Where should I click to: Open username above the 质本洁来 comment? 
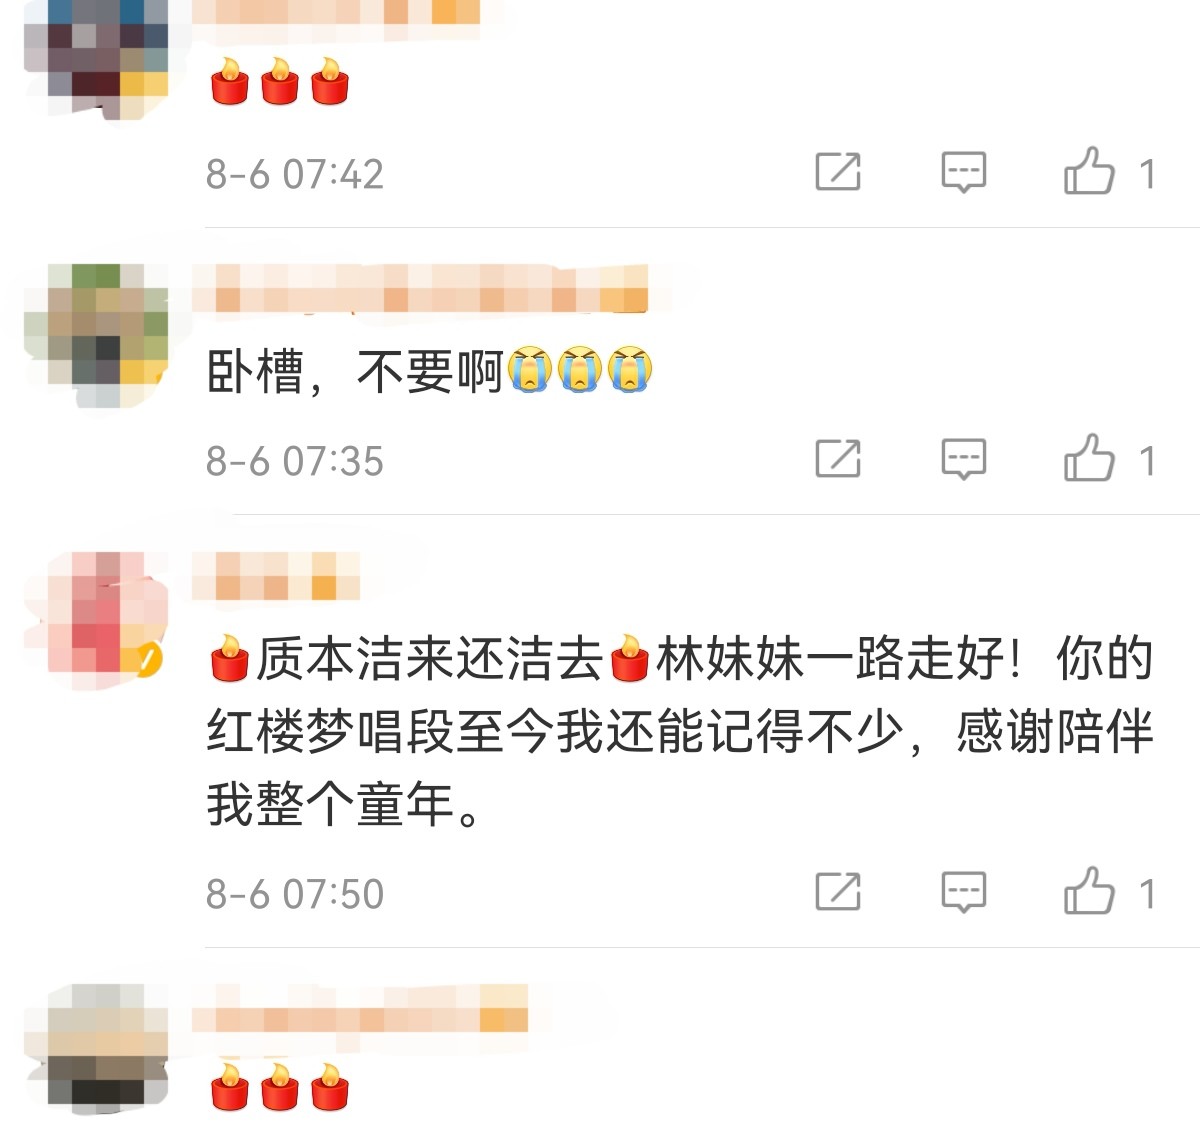click(276, 576)
